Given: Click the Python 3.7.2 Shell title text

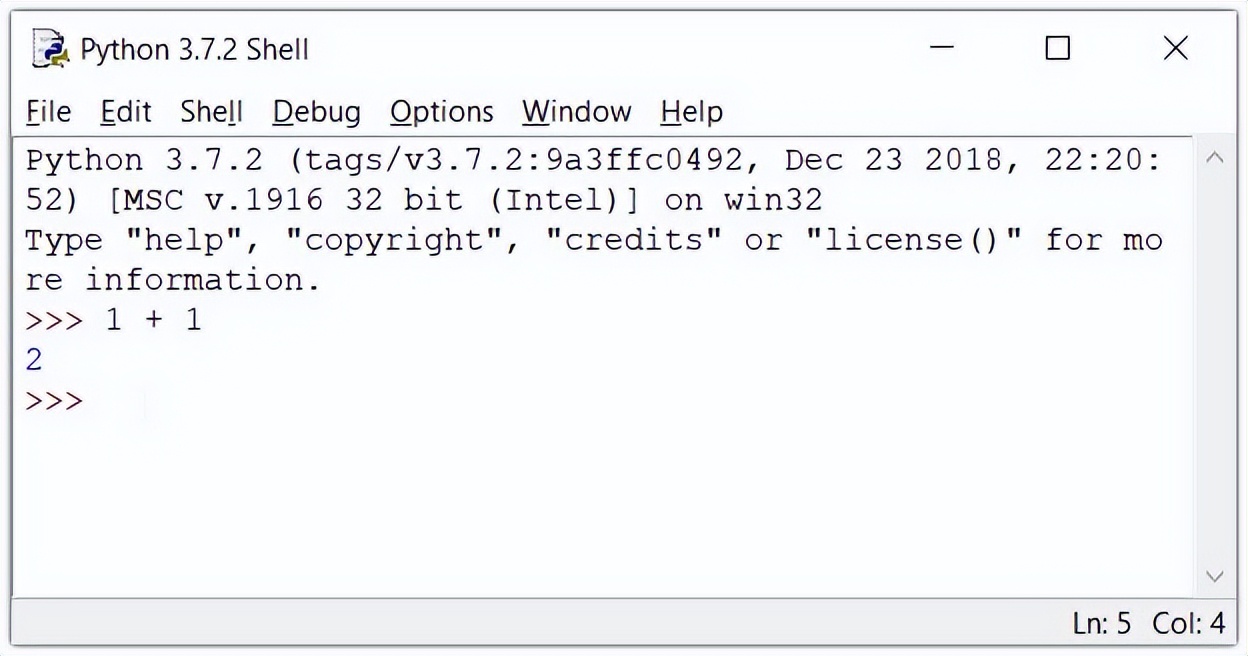Looking at the screenshot, I should tap(194, 49).
